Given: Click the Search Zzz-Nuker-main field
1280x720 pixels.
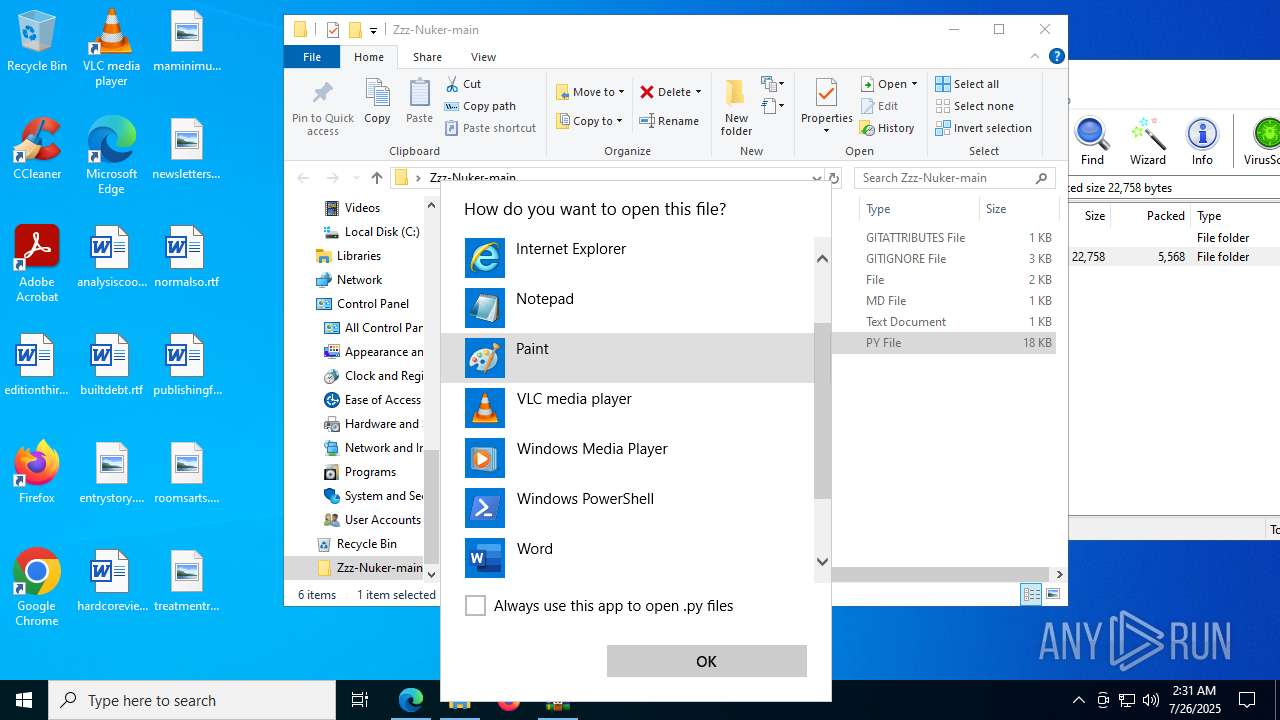Looking at the screenshot, I should (955, 178).
